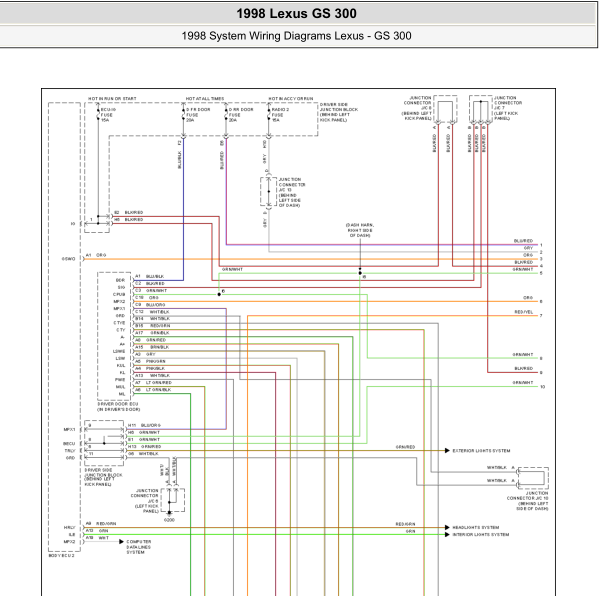Click the "C9 BLU/ORG" wire label
The width and height of the screenshot is (599, 596).
pyautogui.click(x=150, y=305)
